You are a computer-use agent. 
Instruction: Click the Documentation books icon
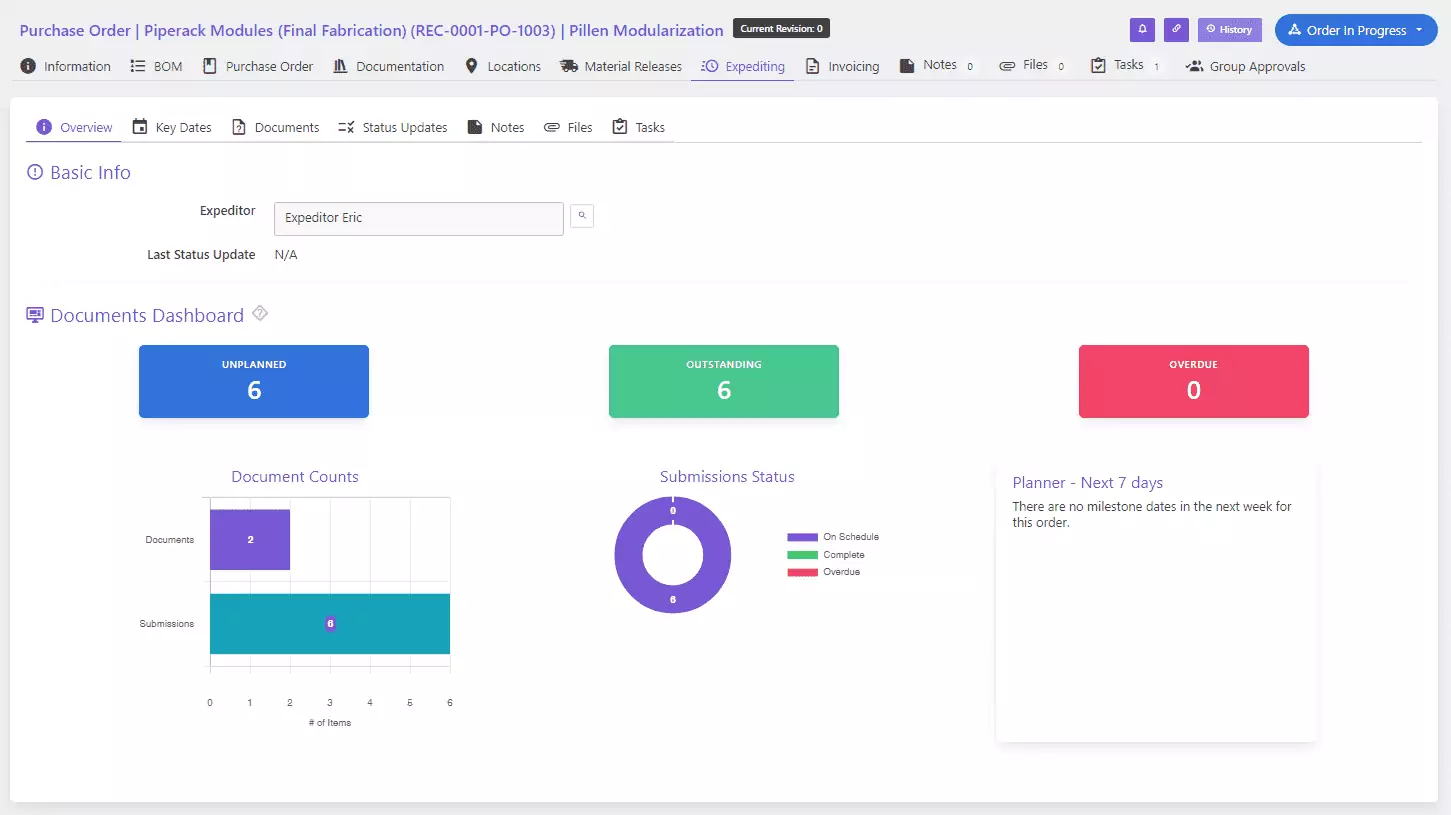[x=340, y=66]
